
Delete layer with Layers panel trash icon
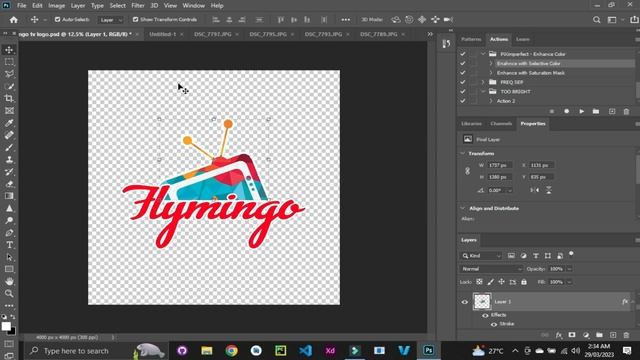626,335
